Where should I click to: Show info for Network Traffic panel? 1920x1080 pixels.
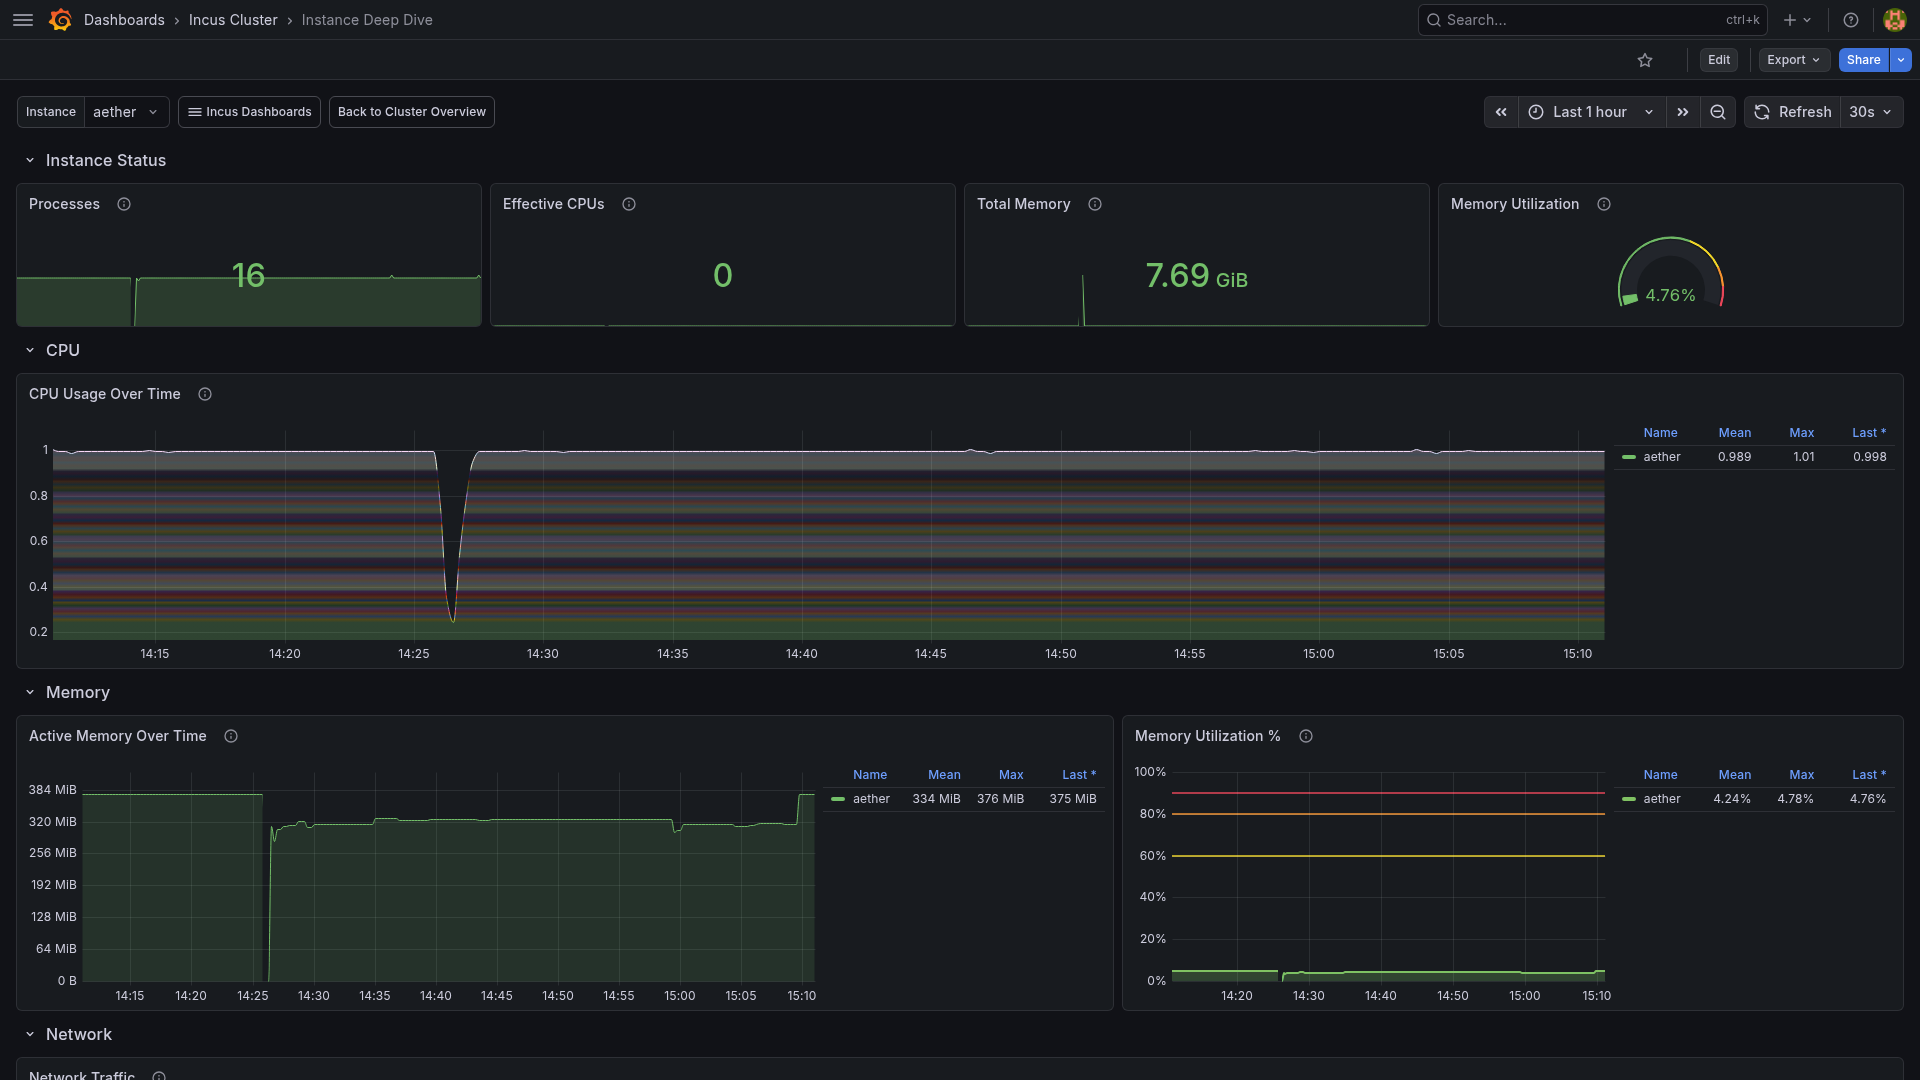[159, 1075]
